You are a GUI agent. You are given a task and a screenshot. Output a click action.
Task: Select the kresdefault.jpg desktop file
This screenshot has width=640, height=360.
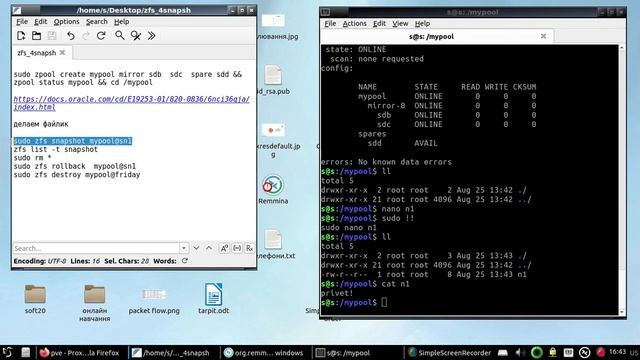tap(273, 141)
